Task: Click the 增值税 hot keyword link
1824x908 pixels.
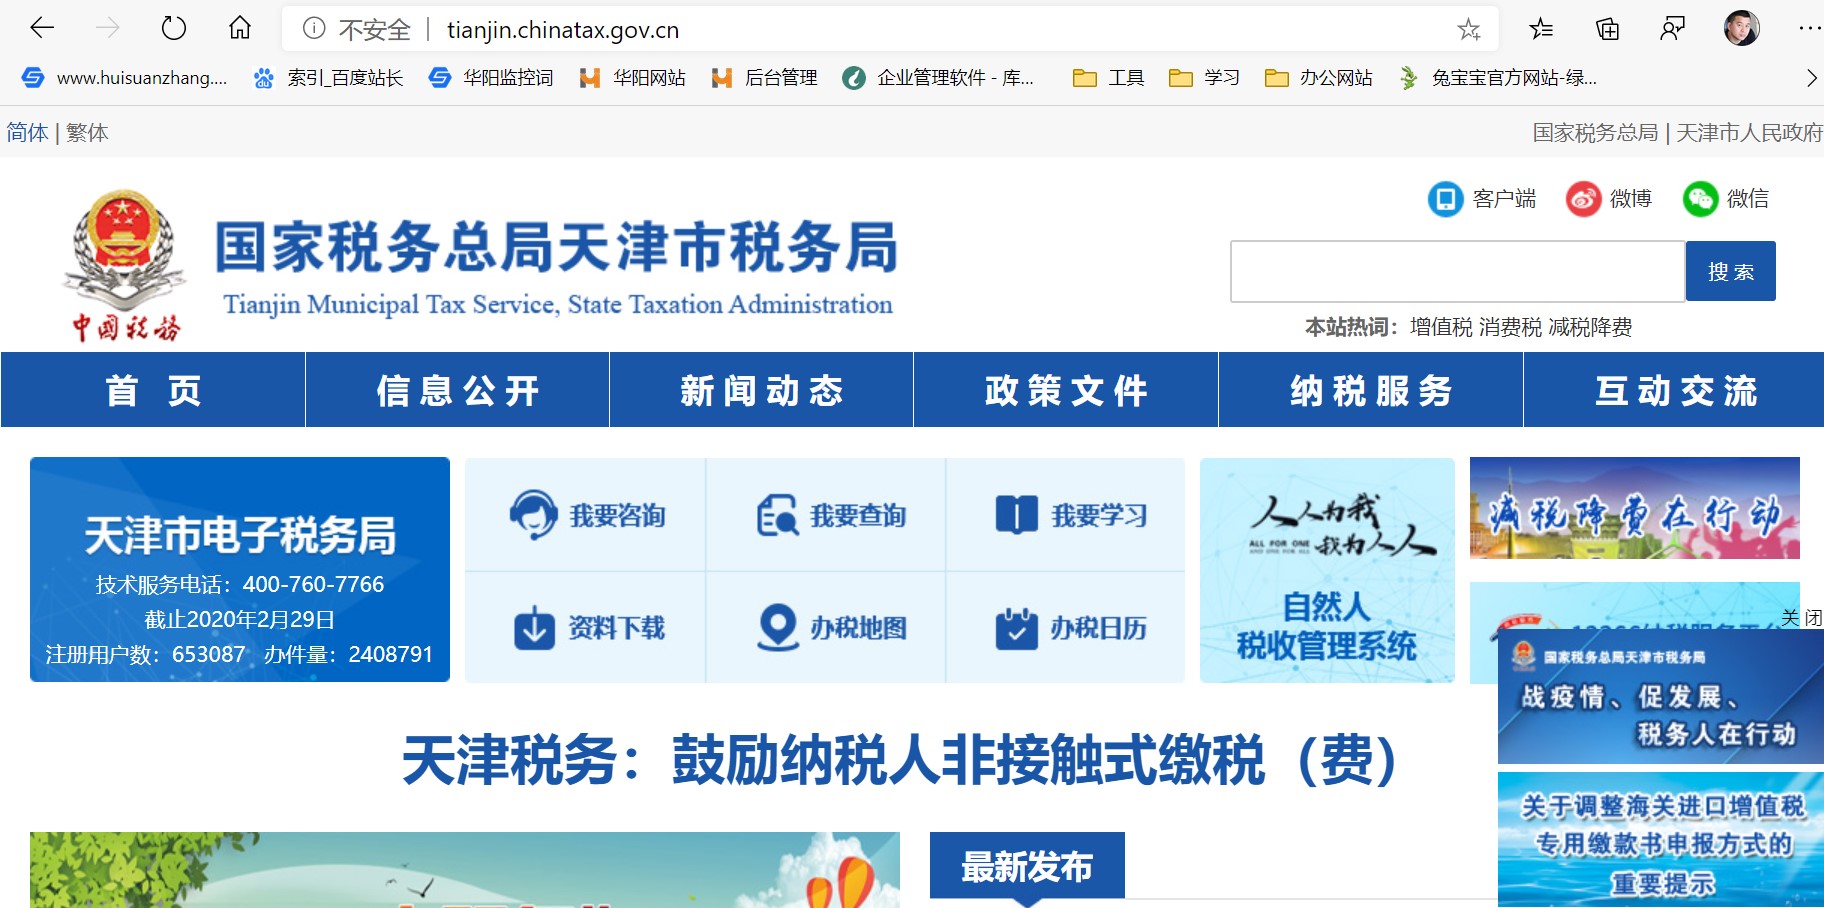Action: [x=1440, y=327]
